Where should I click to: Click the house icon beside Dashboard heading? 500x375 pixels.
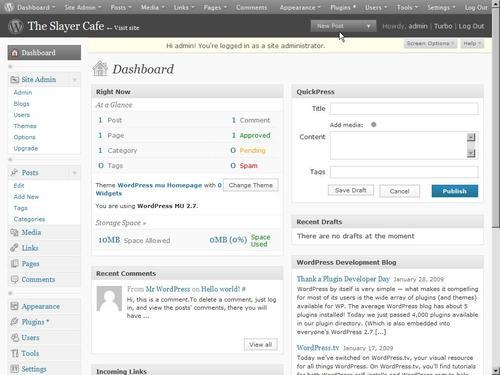pyautogui.click(x=100, y=69)
